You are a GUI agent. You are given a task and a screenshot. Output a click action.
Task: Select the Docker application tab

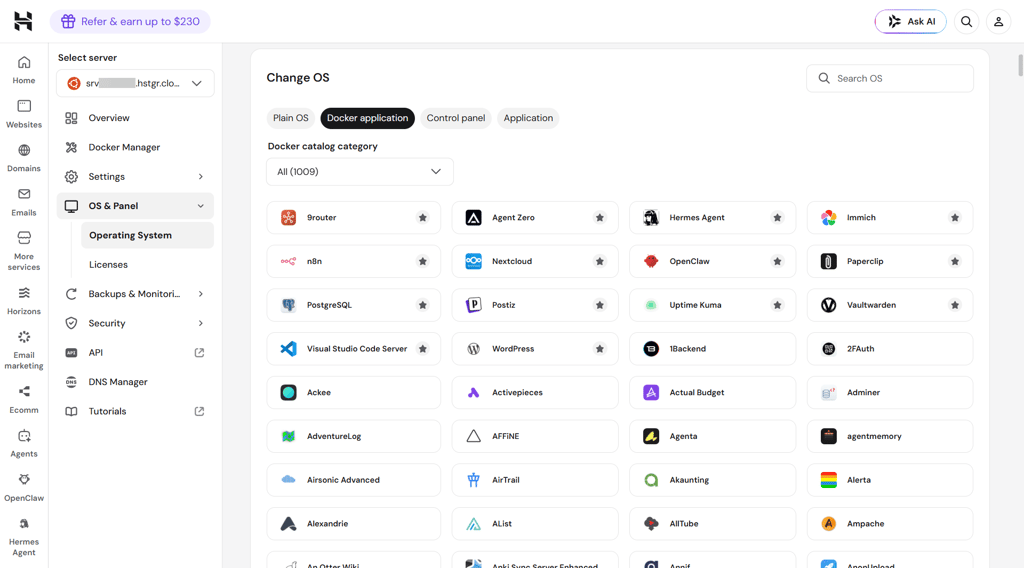pyautogui.click(x=368, y=118)
